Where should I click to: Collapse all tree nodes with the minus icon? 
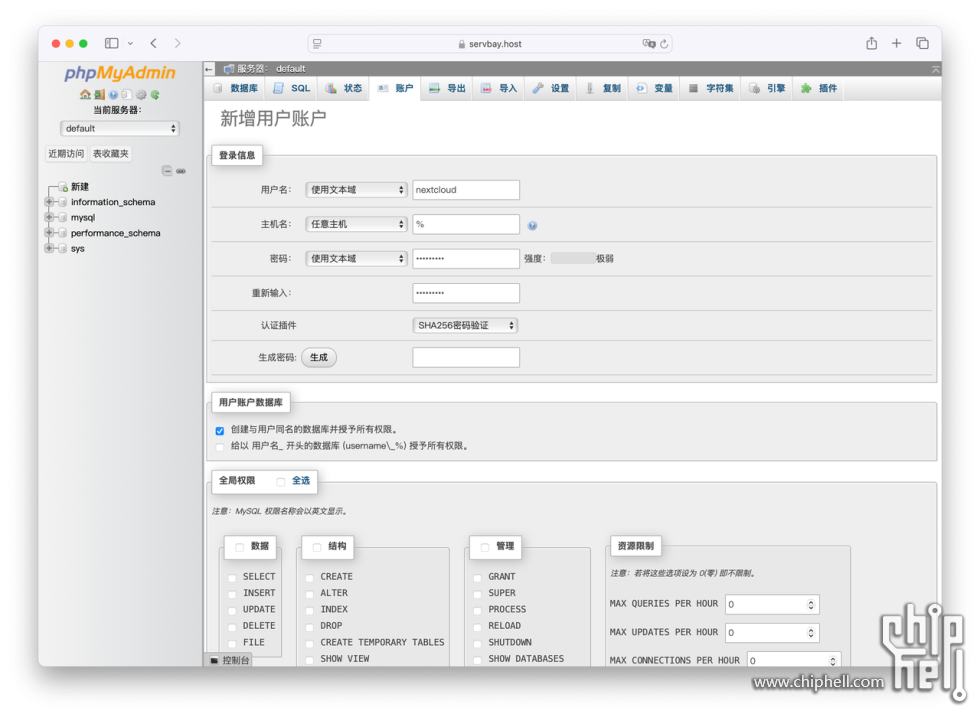(x=167, y=171)
